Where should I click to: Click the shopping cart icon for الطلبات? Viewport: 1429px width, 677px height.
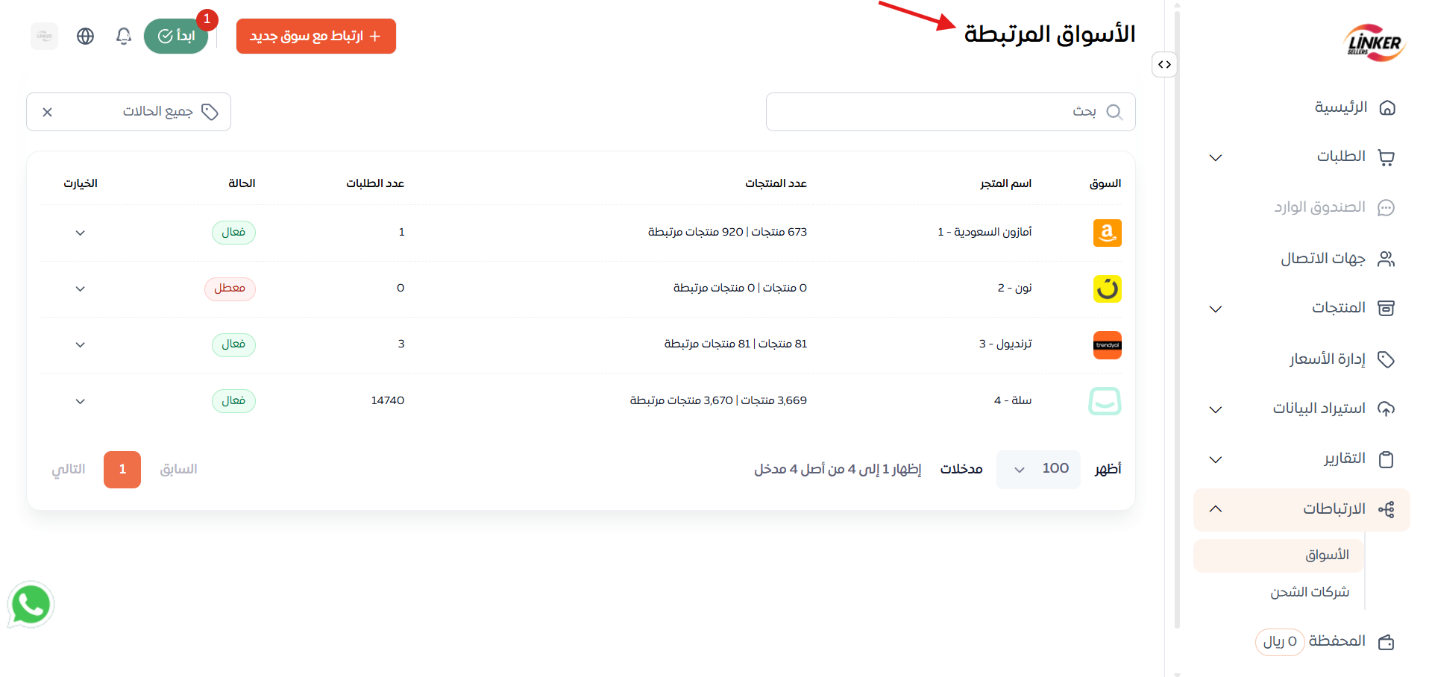1386,157
